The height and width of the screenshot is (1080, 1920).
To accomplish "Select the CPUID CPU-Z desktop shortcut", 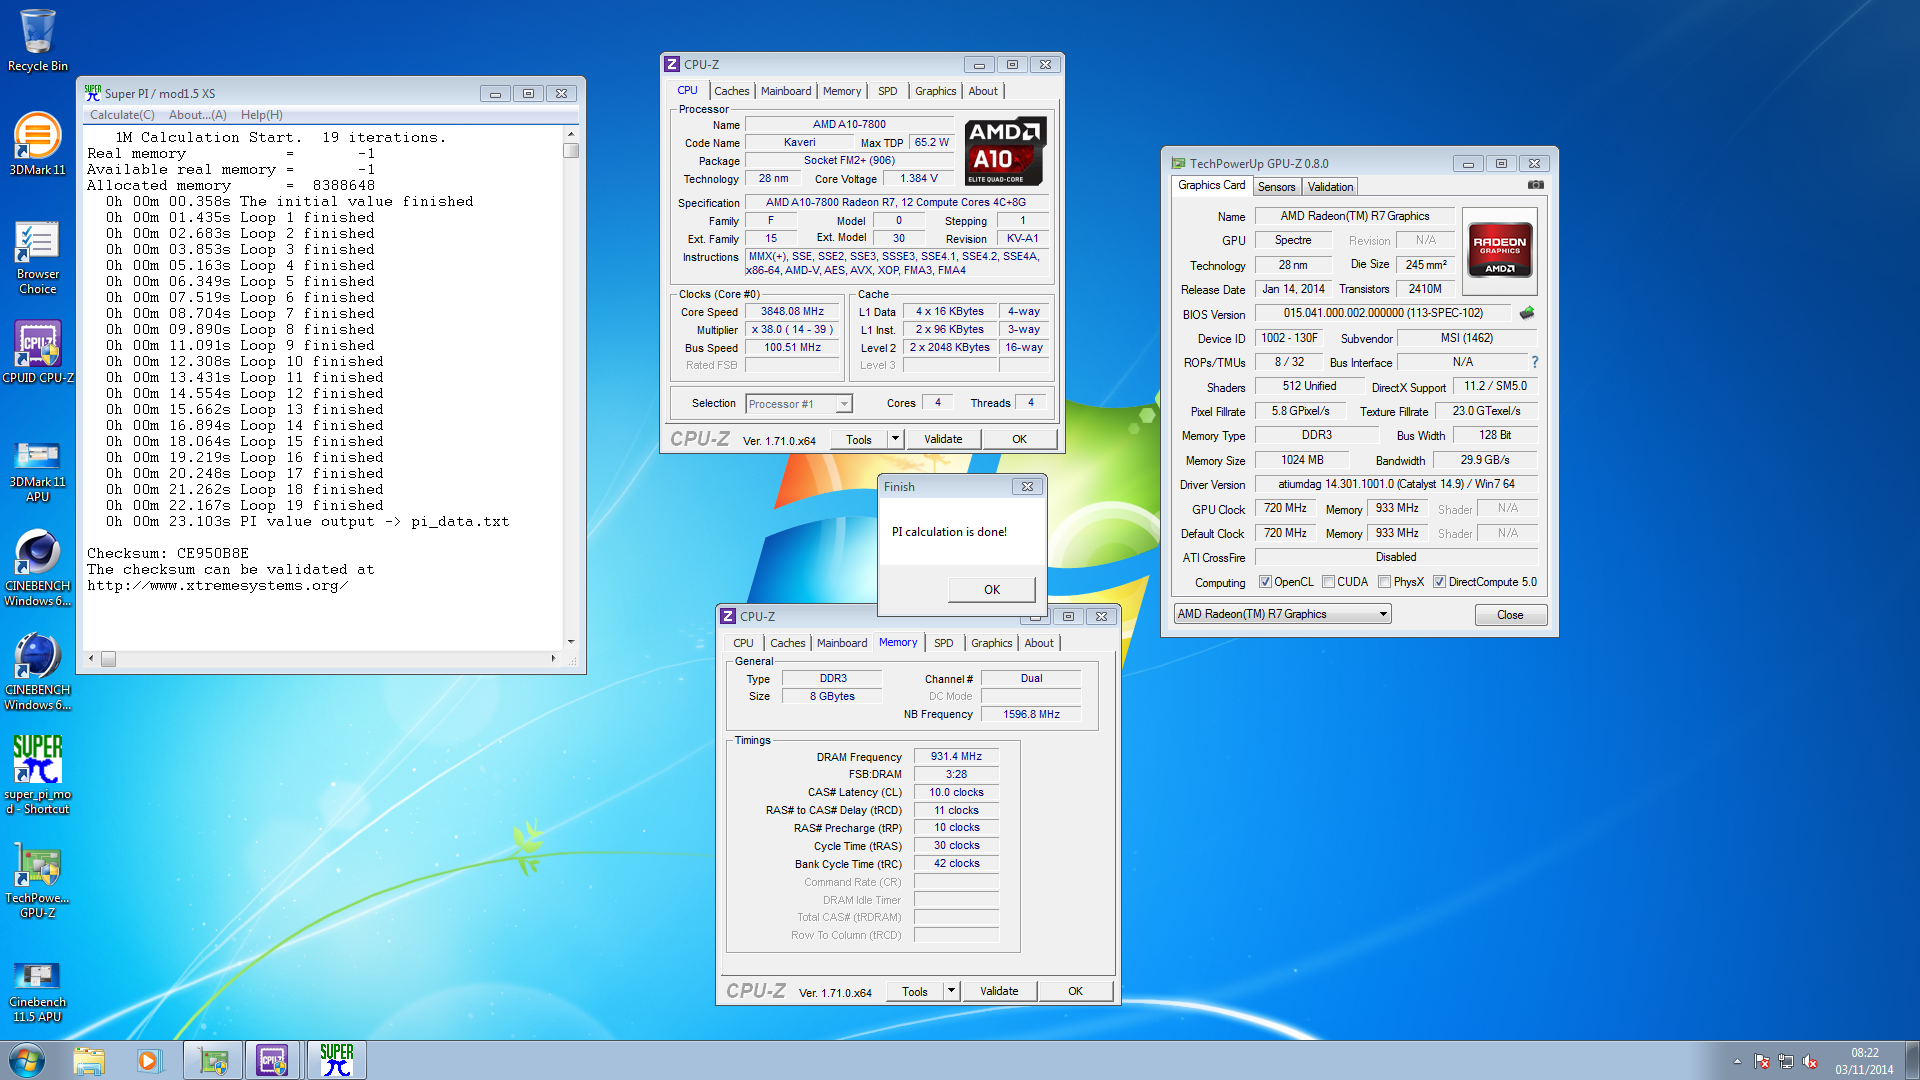I will coord(37,352).
